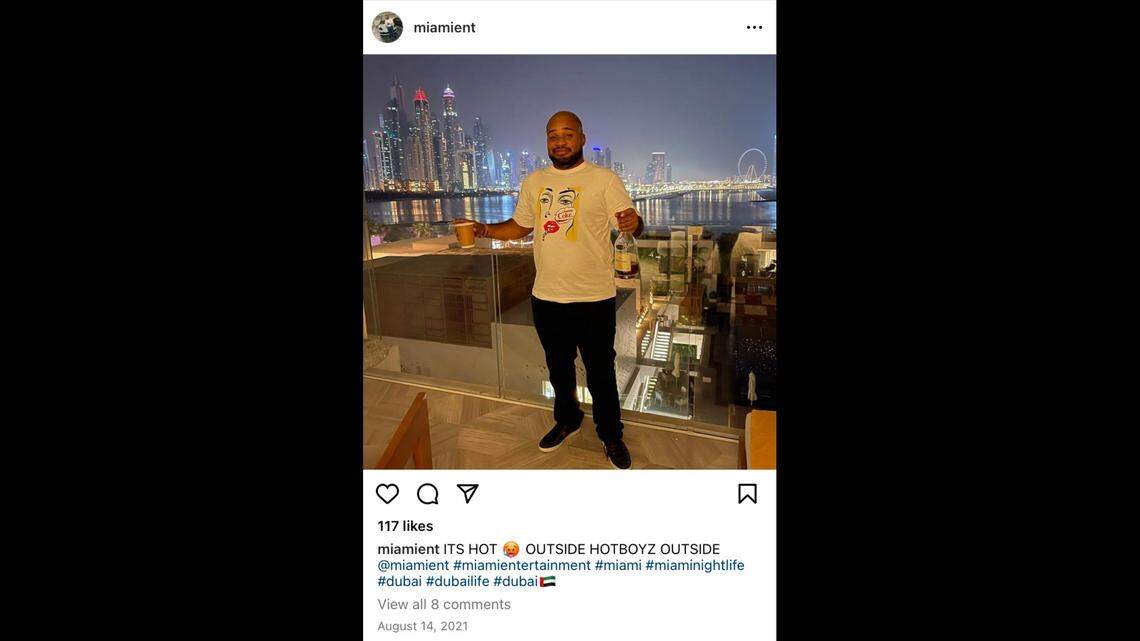1140x641 pixels.
Task: Open the #miamientertainment hashtag
Action: (x=521, y=565)
